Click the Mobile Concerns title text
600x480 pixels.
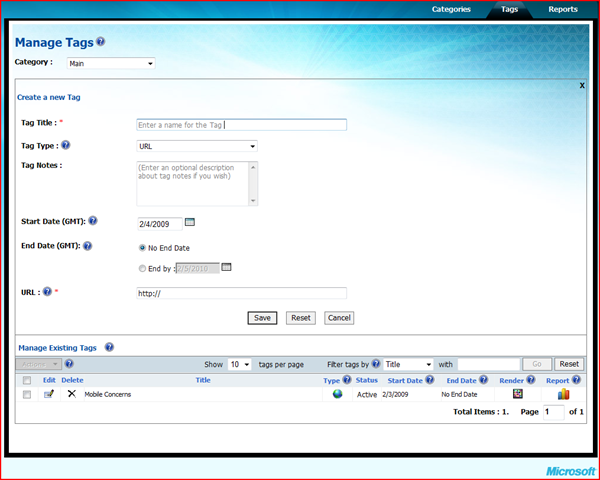coord(108,394)
